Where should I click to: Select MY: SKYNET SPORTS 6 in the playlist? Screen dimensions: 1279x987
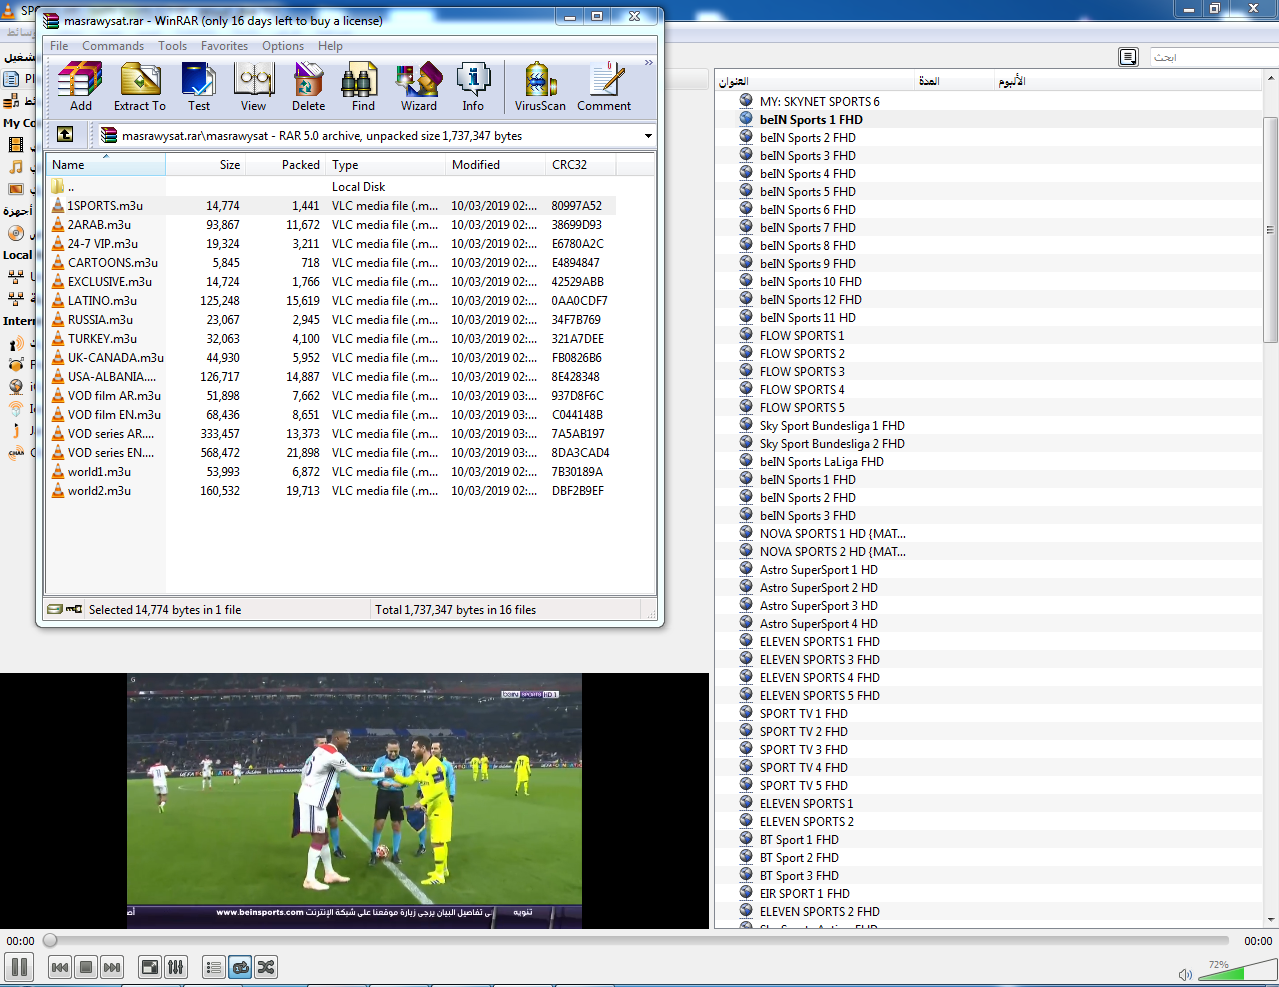[x=819, y=102]
